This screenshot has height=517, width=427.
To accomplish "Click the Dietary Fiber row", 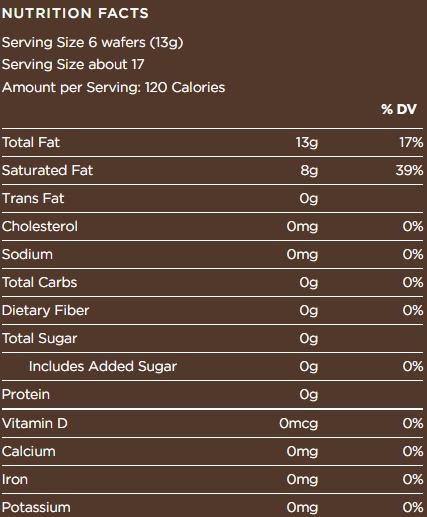I will tap(213, 310).
